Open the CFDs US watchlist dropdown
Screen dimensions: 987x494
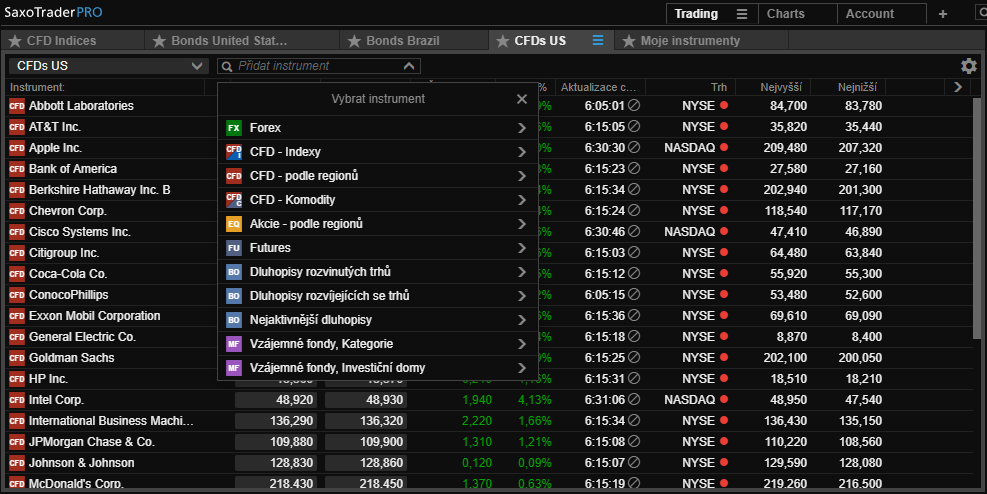[x=108, y=65]
